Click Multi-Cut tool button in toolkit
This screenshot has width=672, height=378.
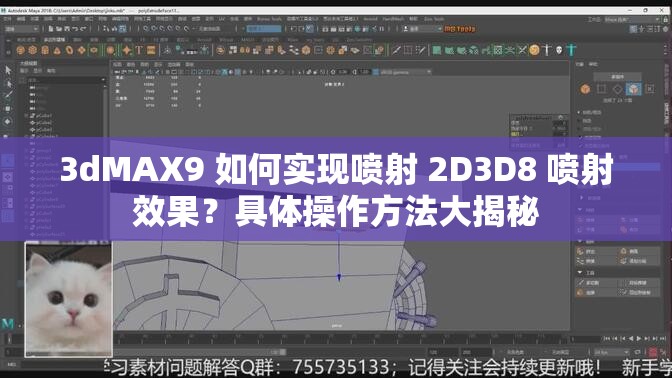pyautogui.click(x=597, y=283)
